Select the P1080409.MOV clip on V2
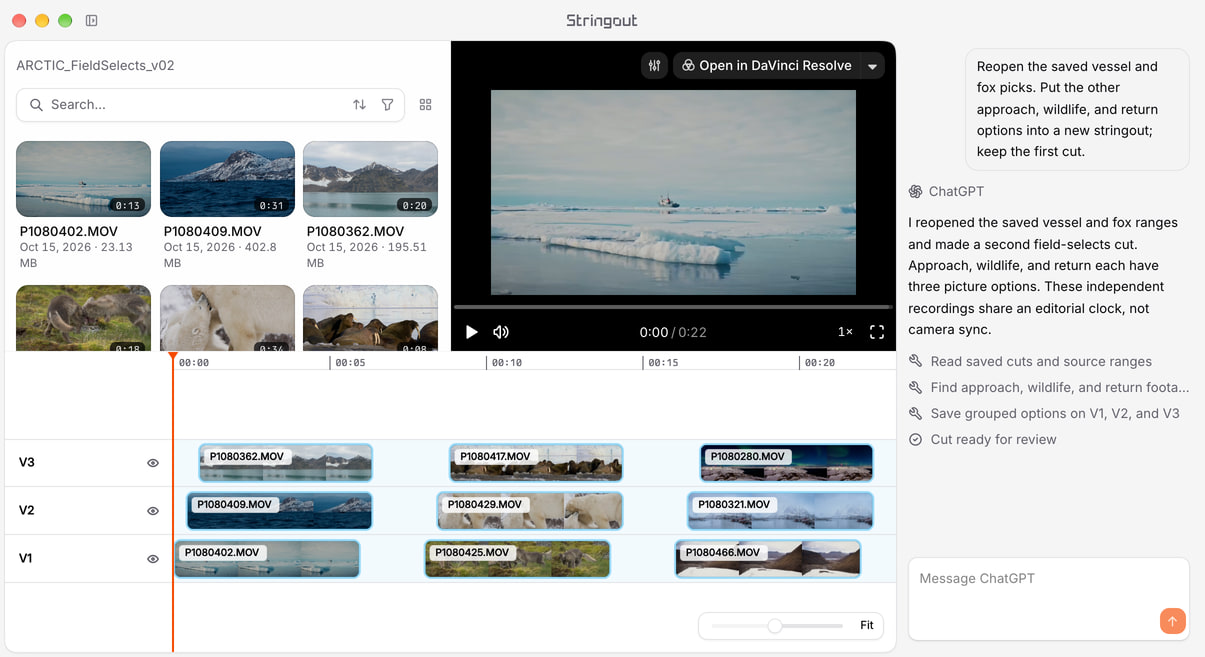 tap(279, 511)
